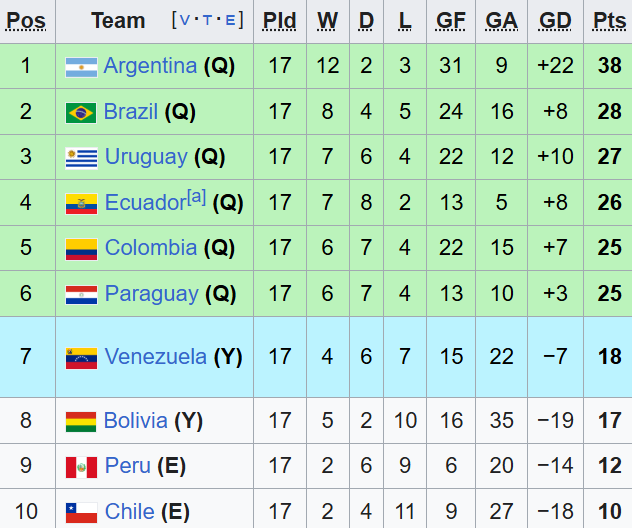Open the Argentina team link
Viewport: 632px width, 528px height.
pyautogui.click(x=150, y=66)
